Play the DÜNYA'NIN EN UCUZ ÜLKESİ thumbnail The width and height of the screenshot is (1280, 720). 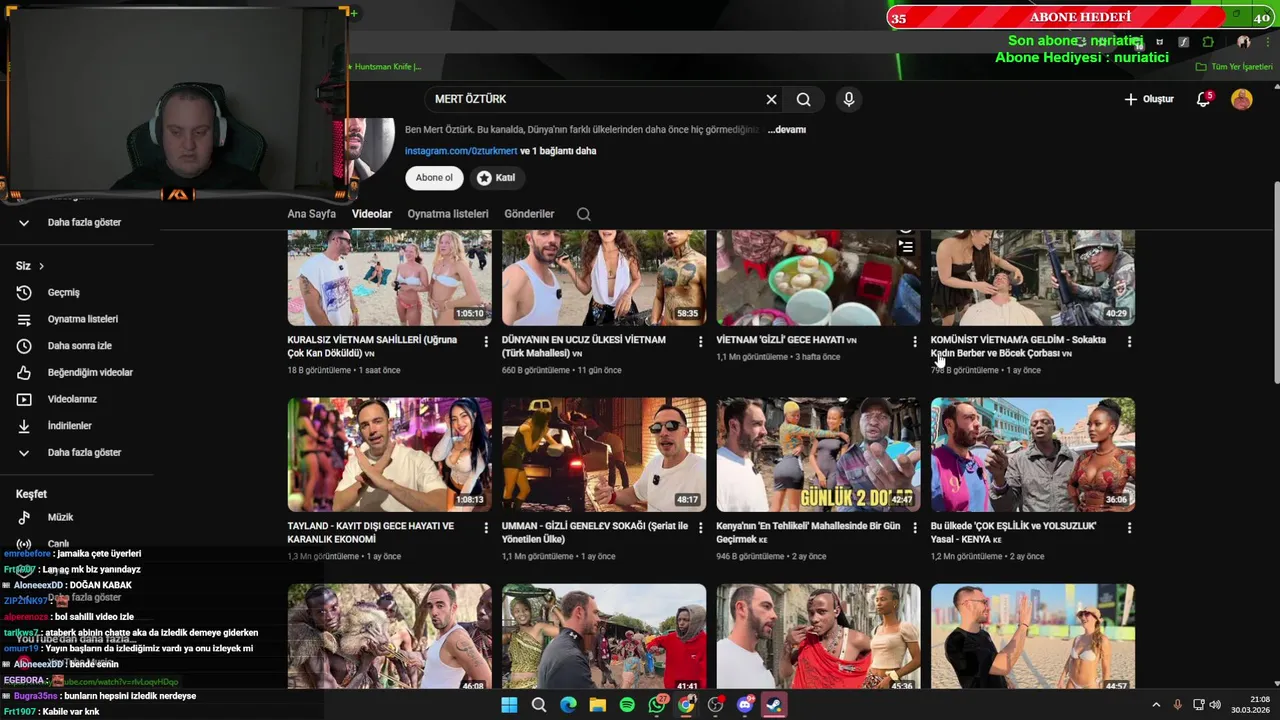(x=604, y=277)
